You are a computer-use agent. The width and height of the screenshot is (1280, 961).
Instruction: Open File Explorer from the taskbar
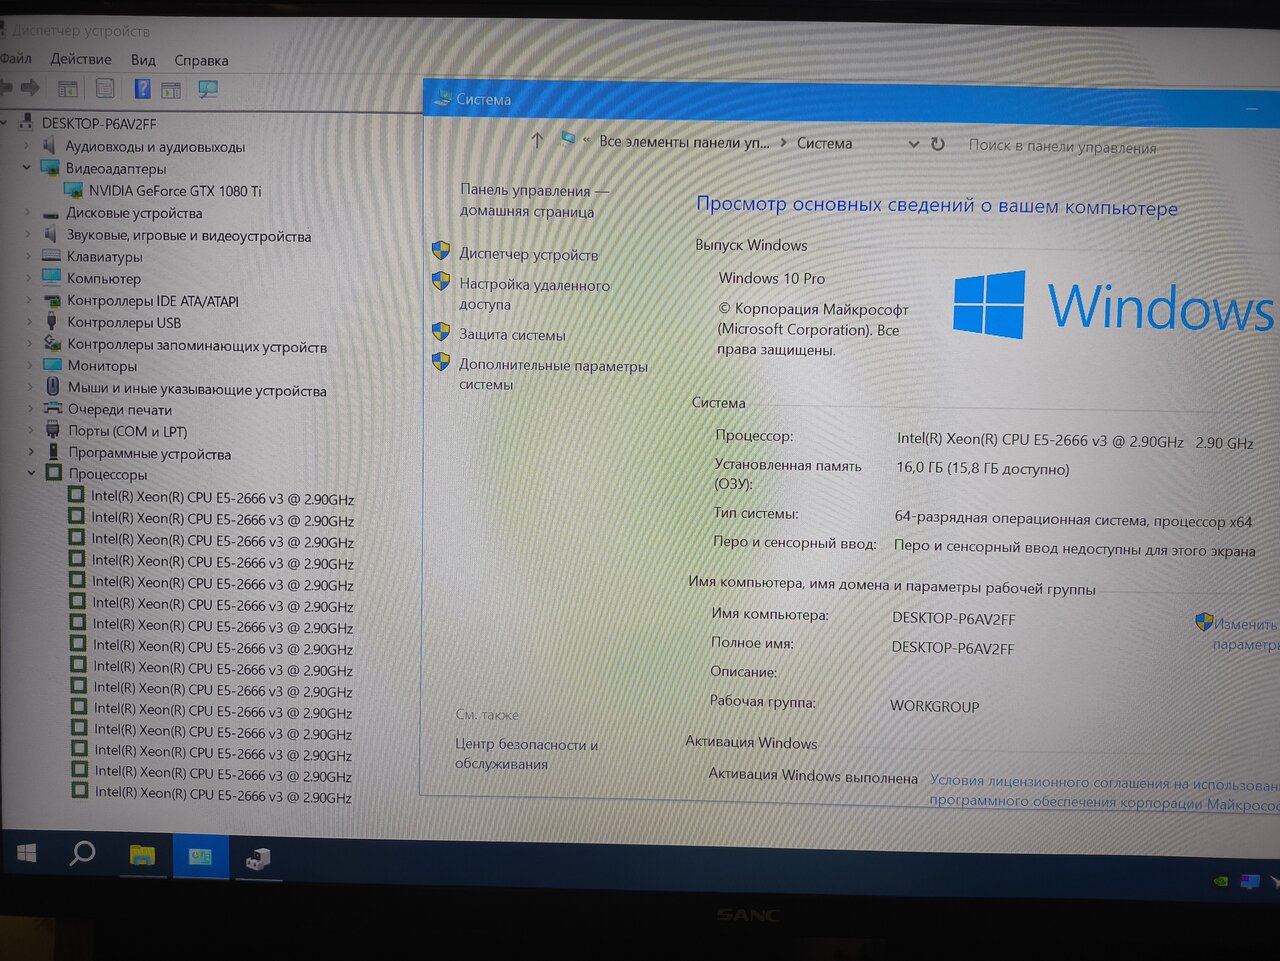click(x=142, y=855)
